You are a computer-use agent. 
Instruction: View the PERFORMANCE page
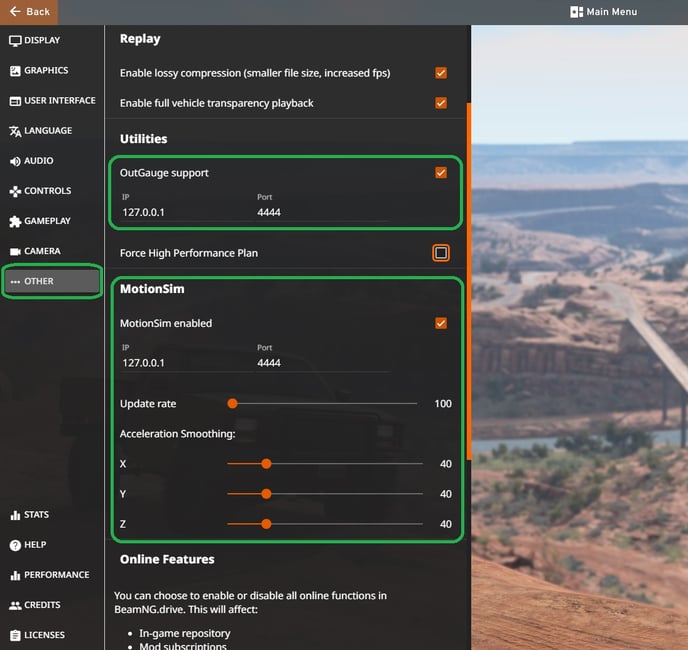click(x=52, y=575)
